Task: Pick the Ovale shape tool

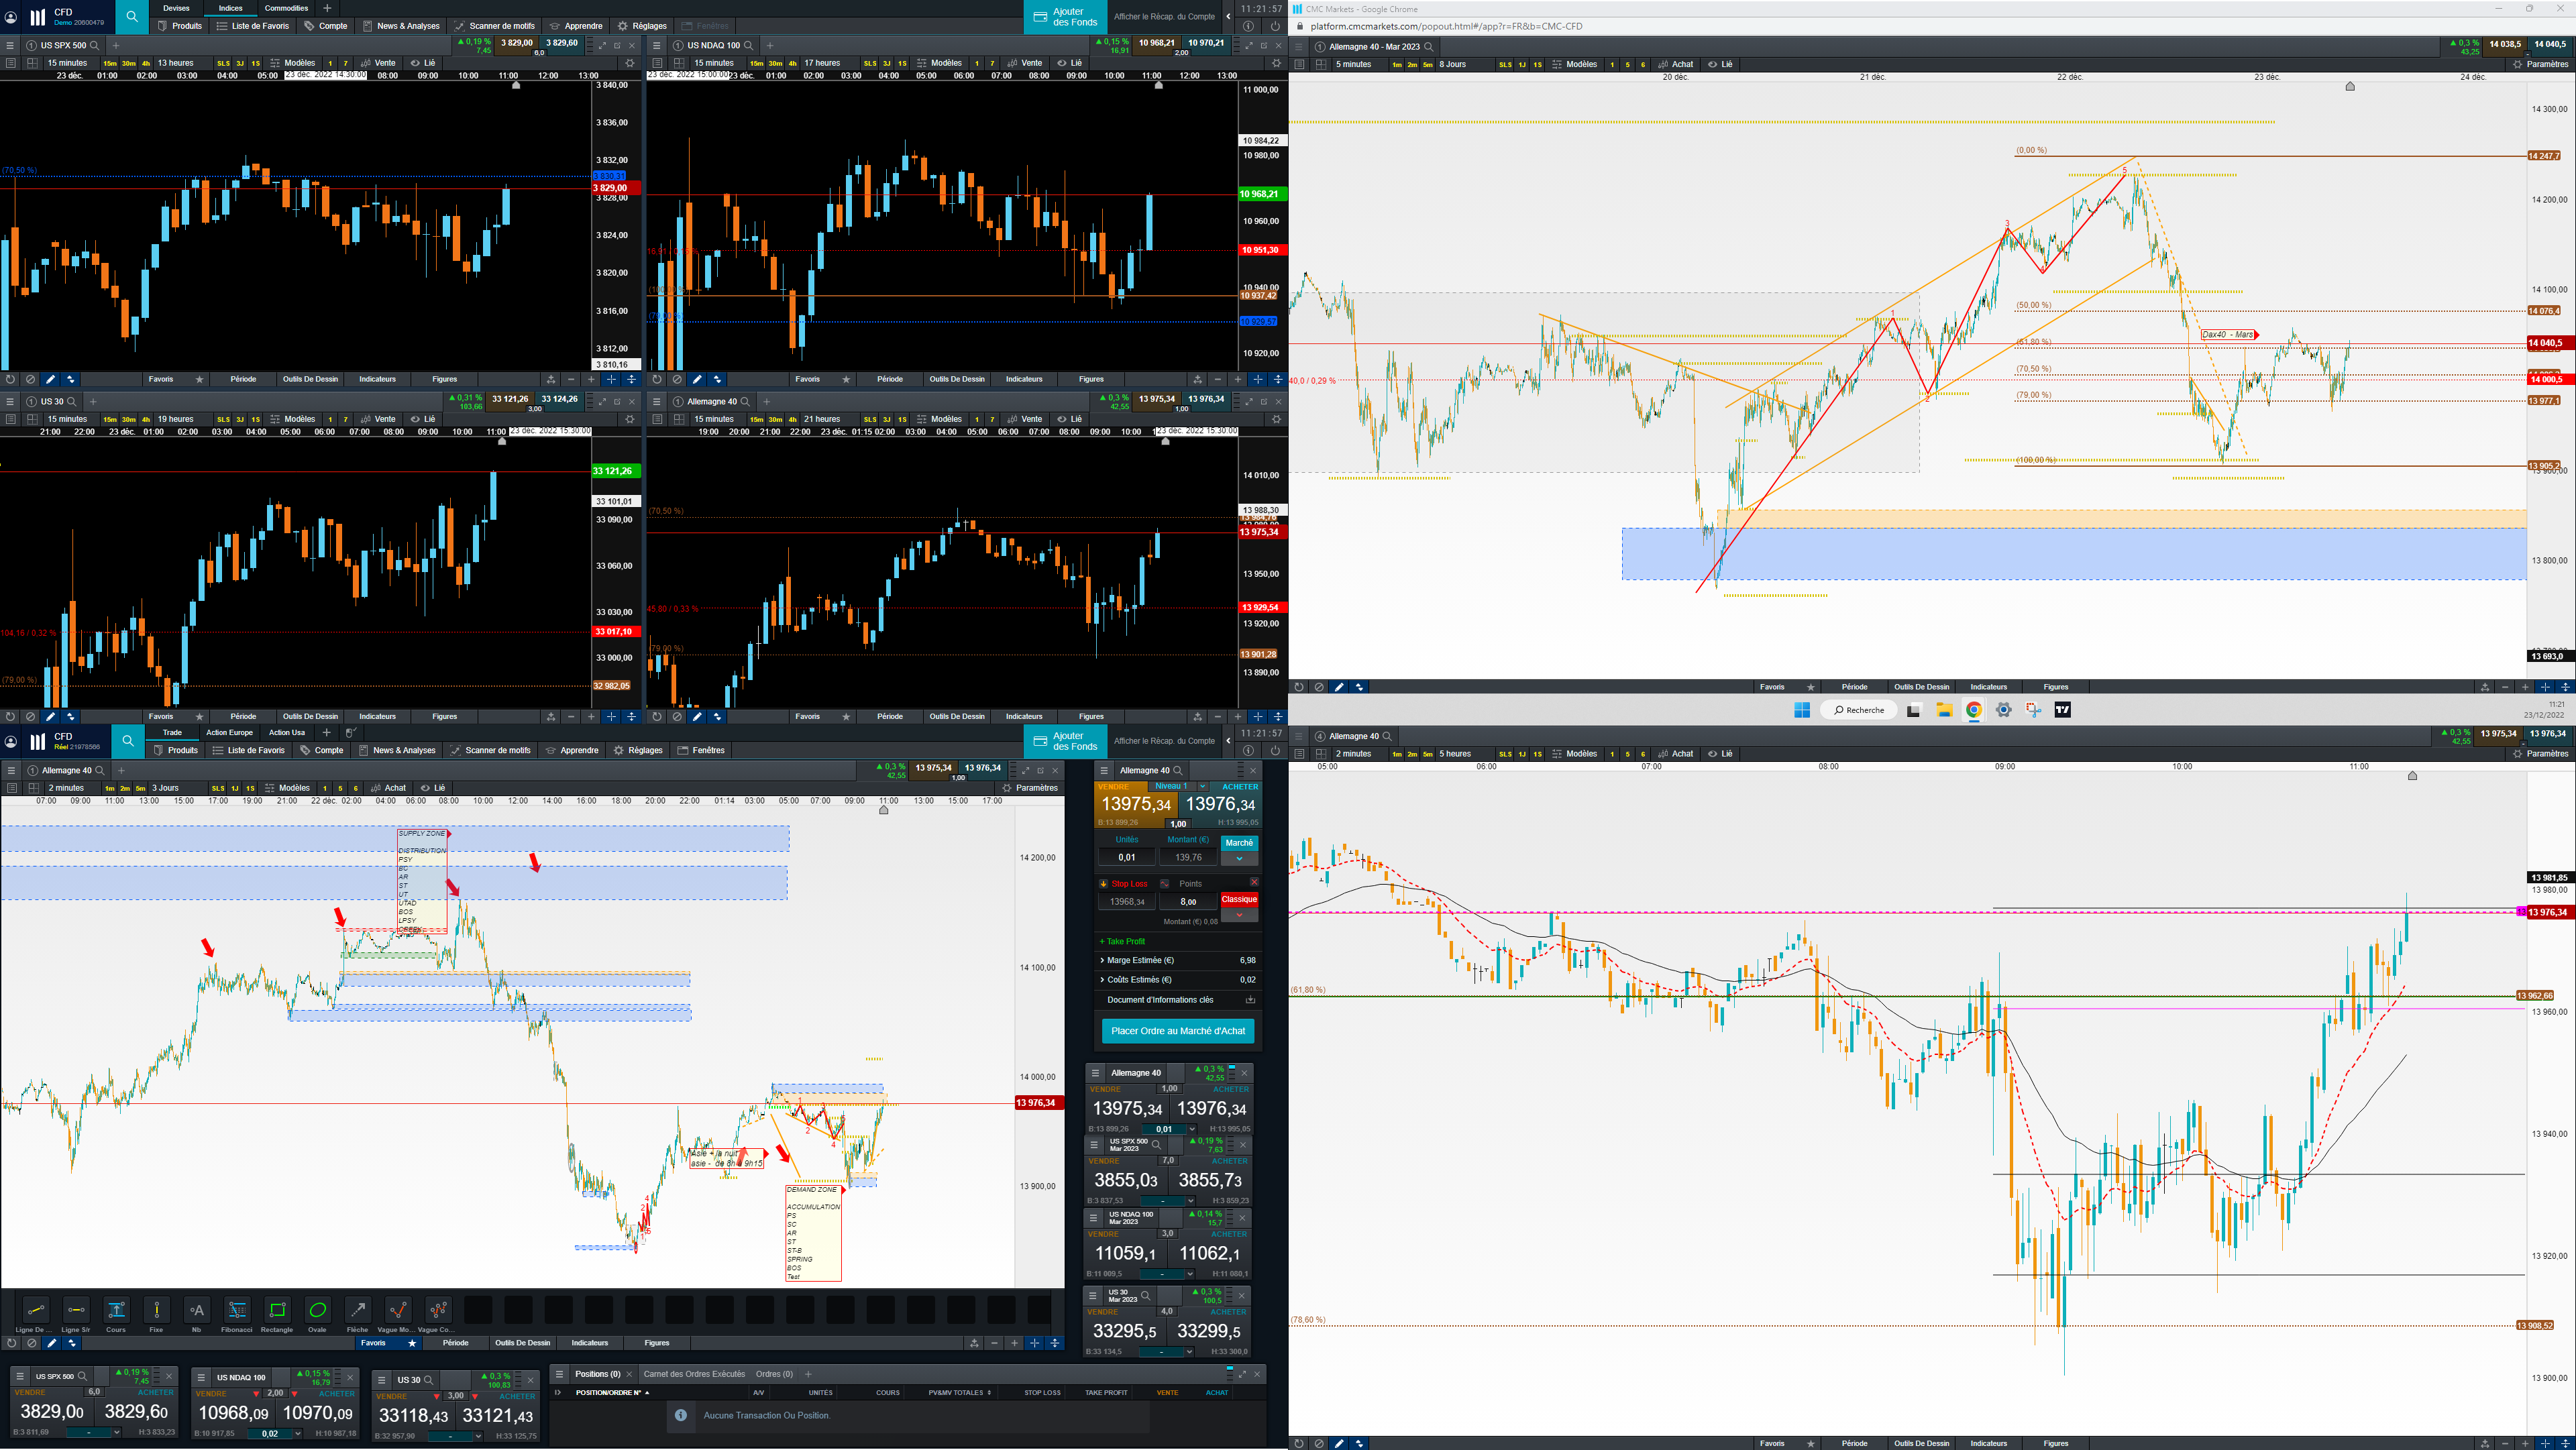Action: tap(317, 1310)
